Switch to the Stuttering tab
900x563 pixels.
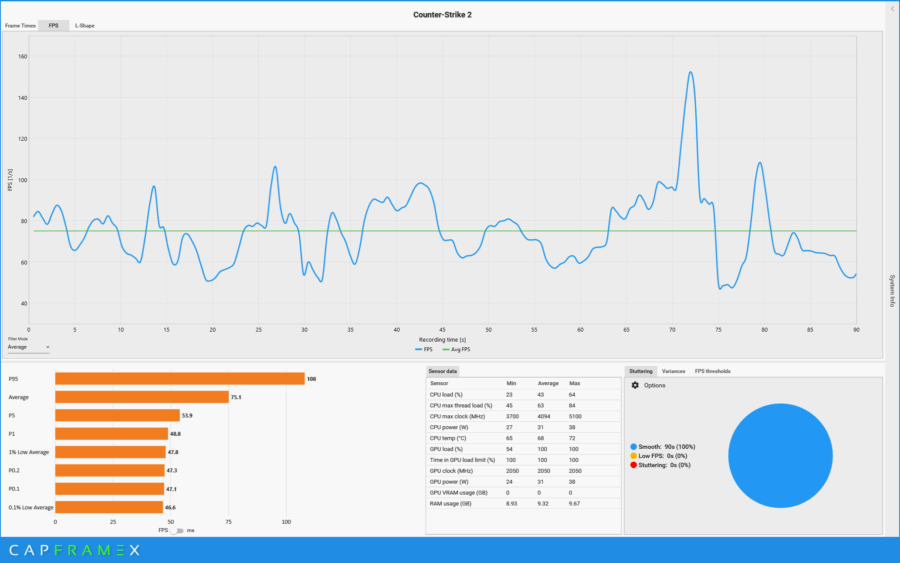(641, 371)
